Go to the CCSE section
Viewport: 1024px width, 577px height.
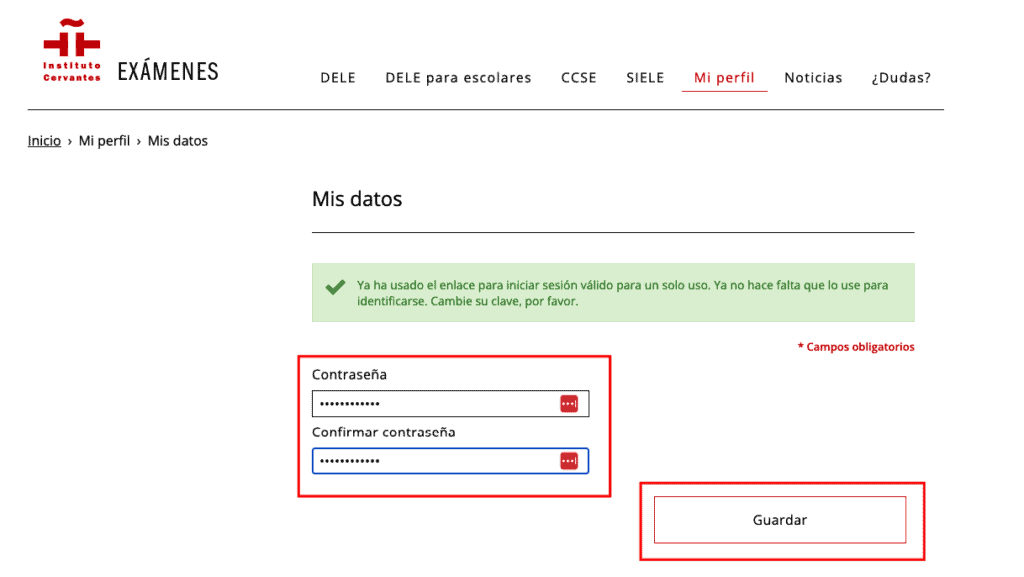click(579, 78)
